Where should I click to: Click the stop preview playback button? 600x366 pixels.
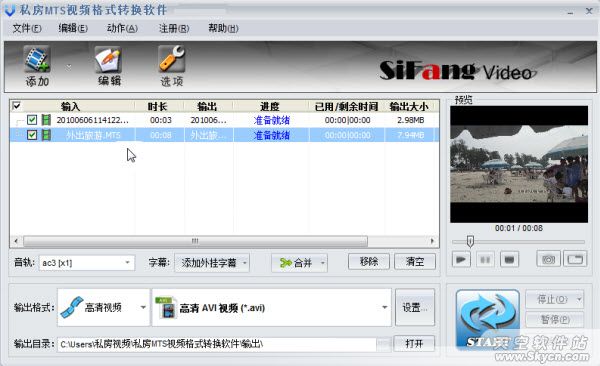[x=509, y=260]
